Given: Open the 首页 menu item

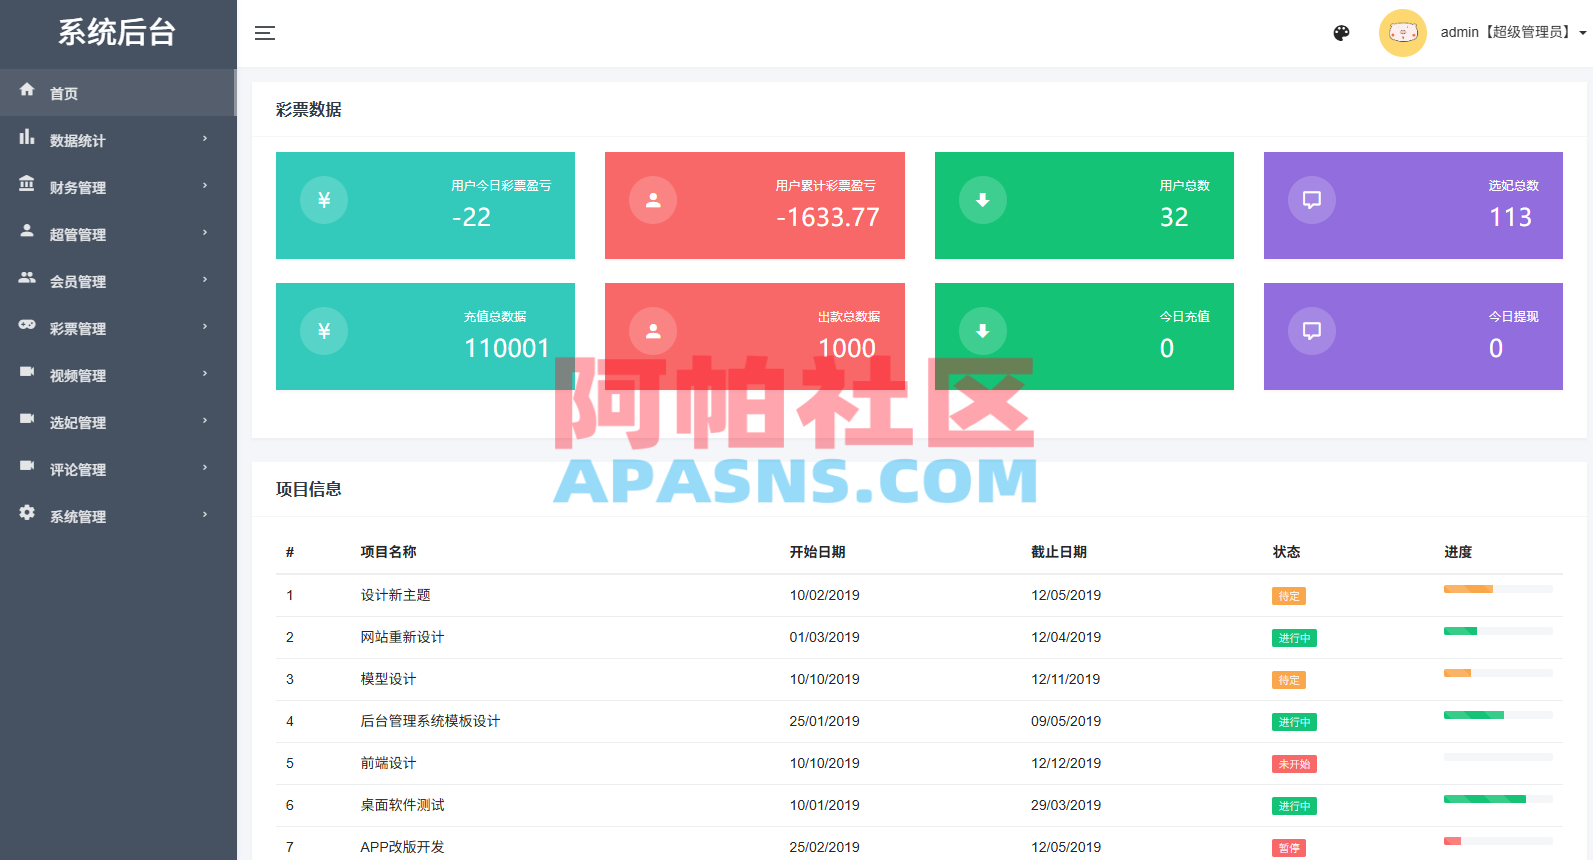Looking at the screenshot, I should [x=118, y=93].
